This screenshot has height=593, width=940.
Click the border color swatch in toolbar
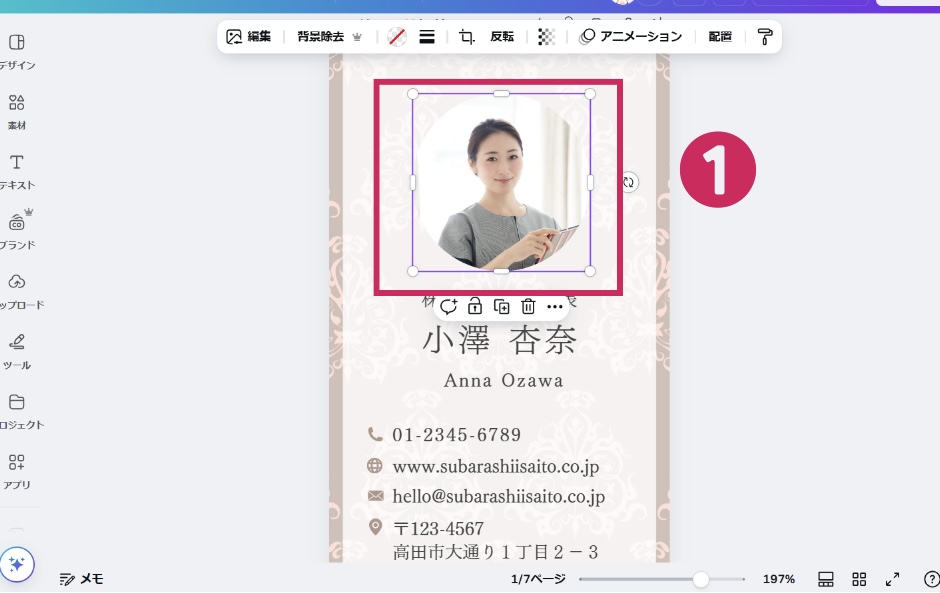[397, 37]
